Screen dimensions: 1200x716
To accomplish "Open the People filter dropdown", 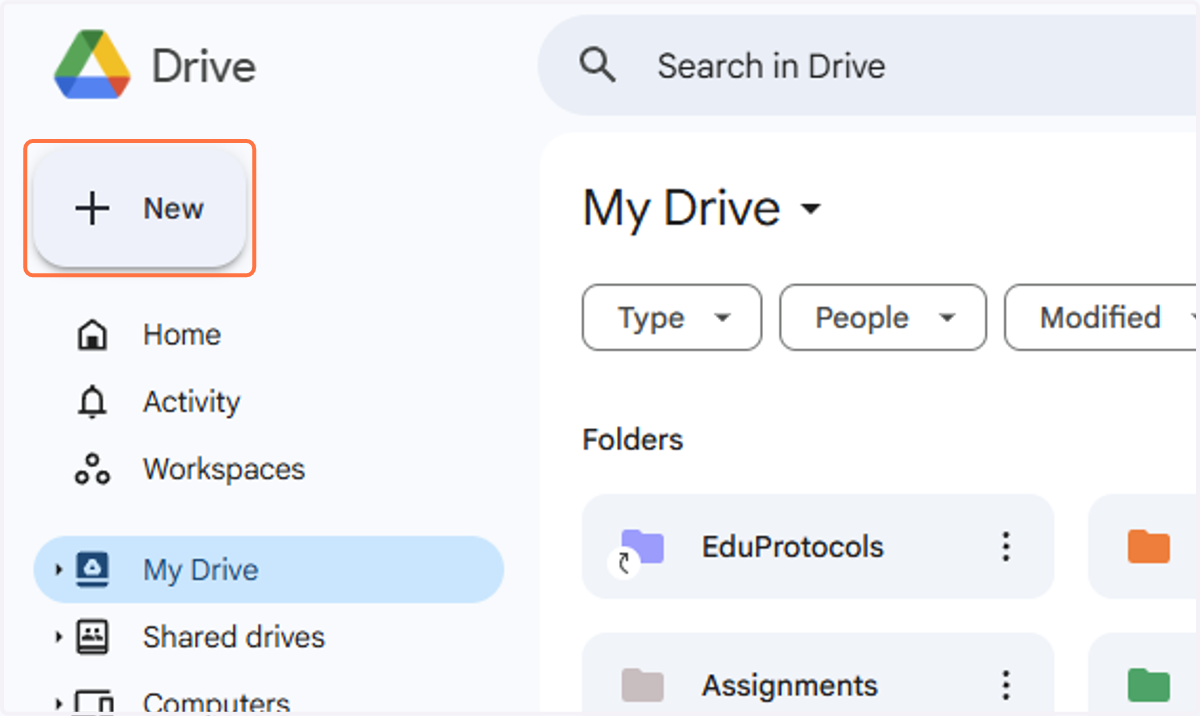I will coord(883,318).
